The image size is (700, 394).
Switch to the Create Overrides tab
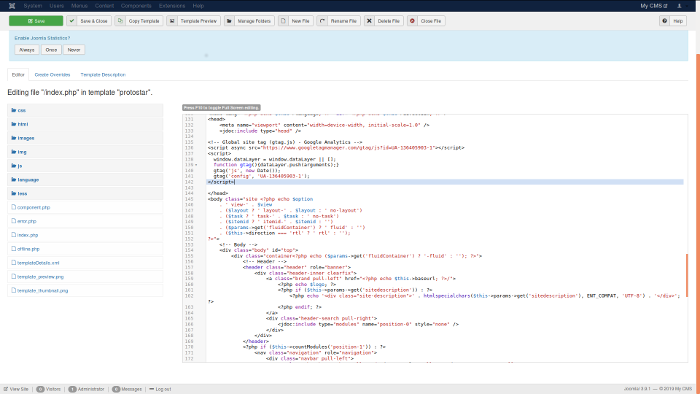click(52, 75)
